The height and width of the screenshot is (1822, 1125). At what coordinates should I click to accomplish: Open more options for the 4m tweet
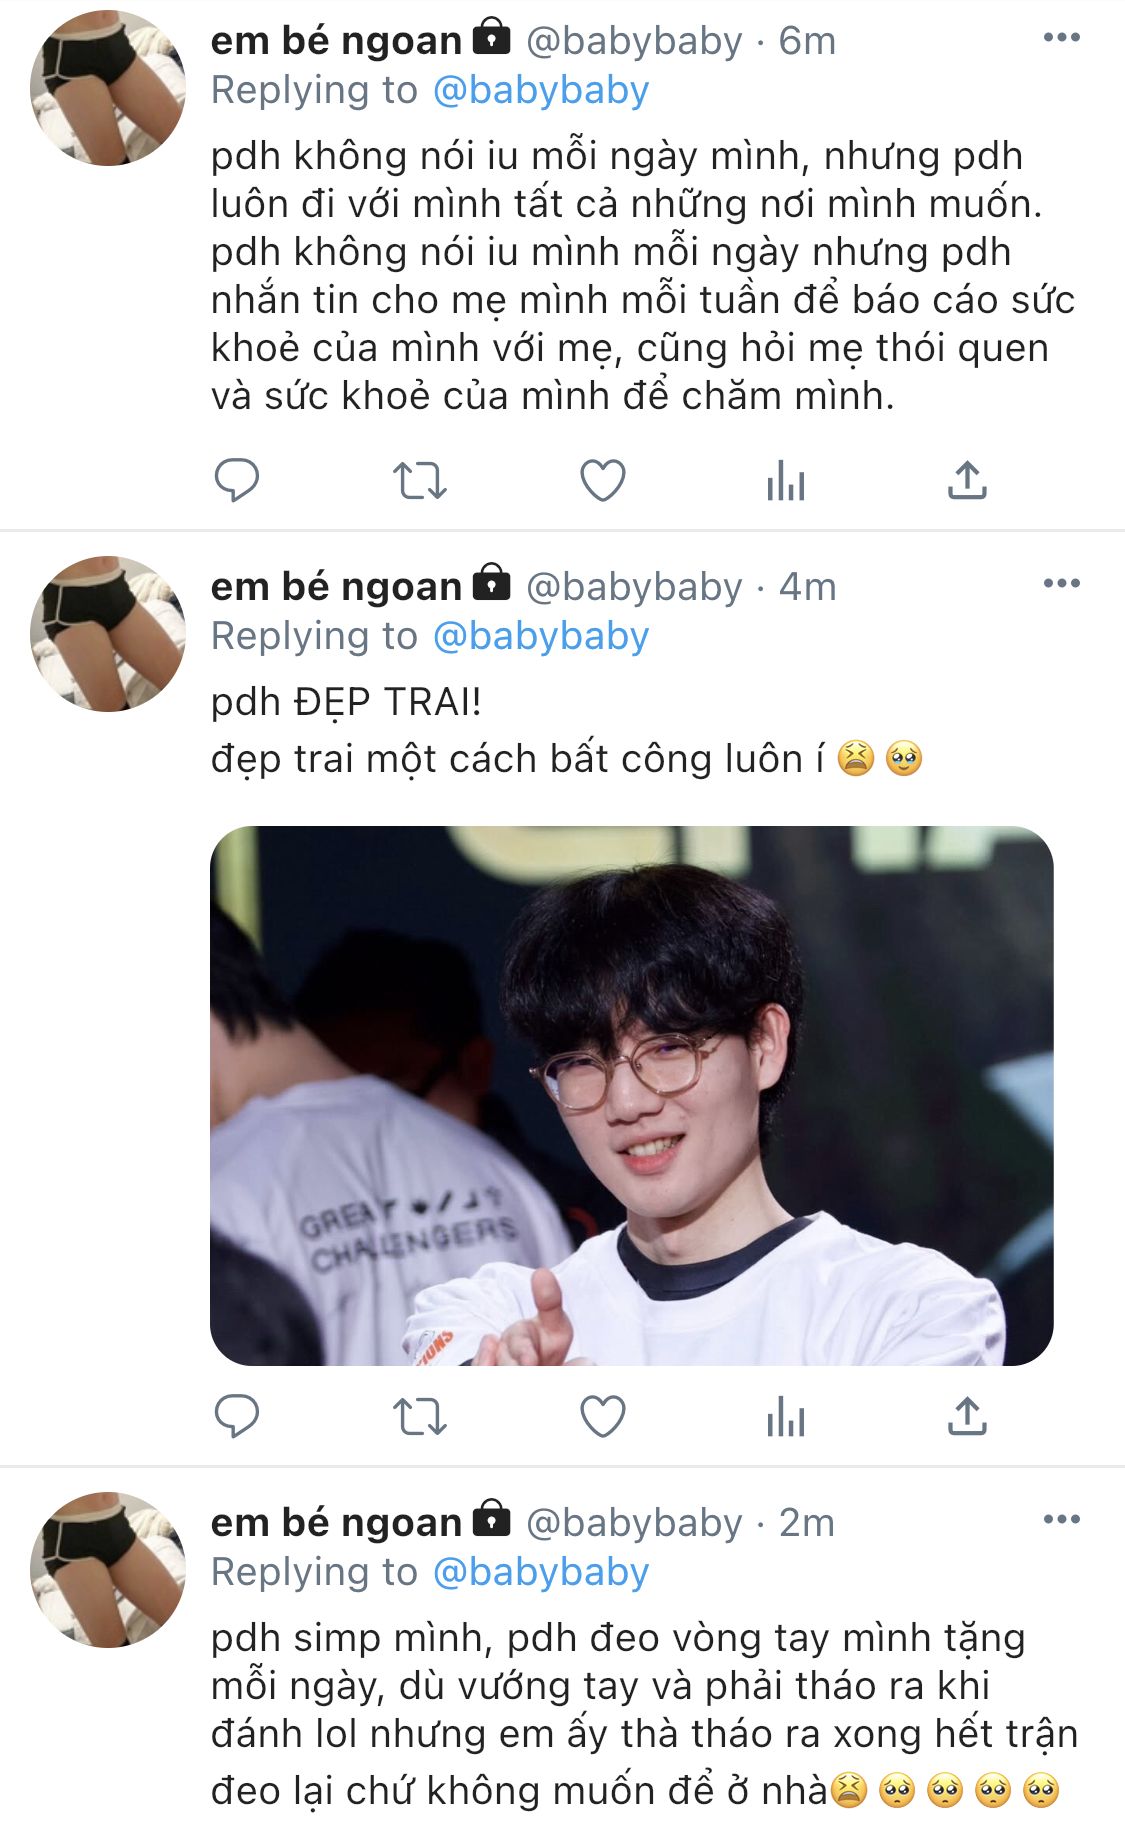pyautogui.click(x=1061, y=584)
